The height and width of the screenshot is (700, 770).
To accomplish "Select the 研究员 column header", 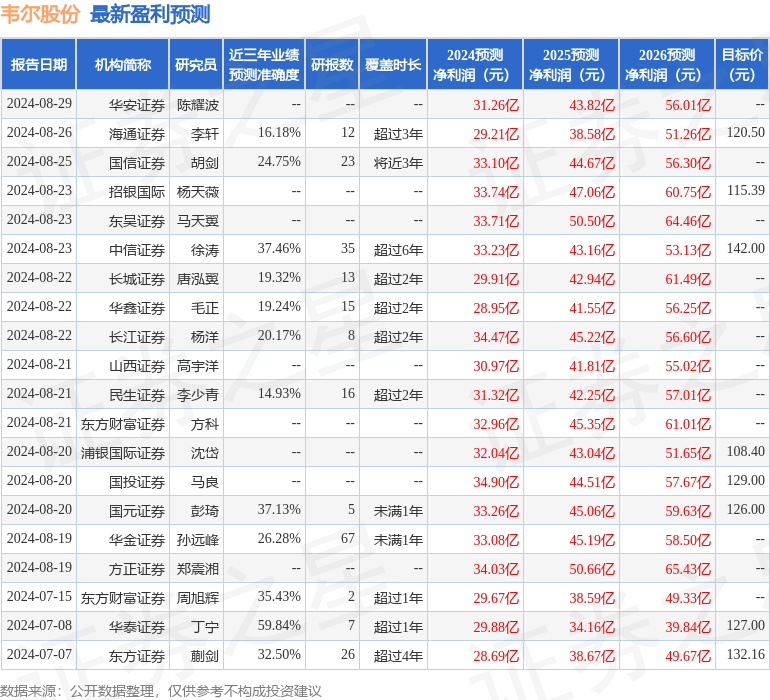I will coord(196,64).
